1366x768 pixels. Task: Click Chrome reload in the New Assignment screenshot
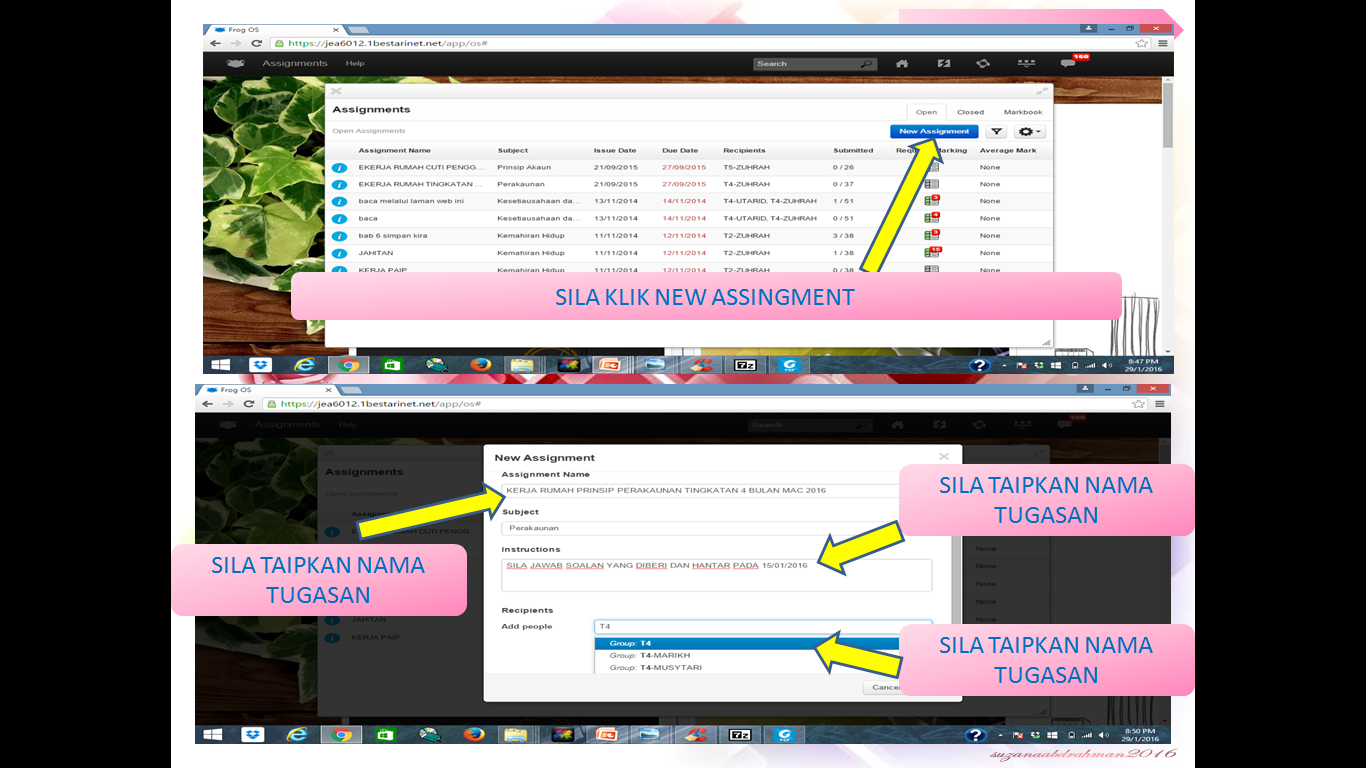[251, 404]
